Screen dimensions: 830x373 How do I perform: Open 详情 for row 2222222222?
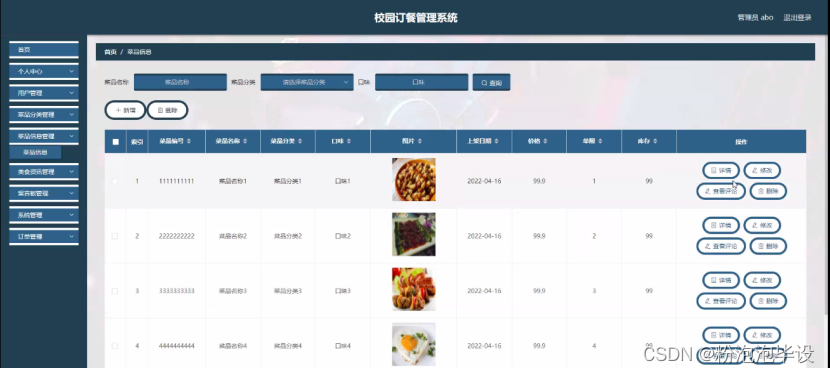721,225
